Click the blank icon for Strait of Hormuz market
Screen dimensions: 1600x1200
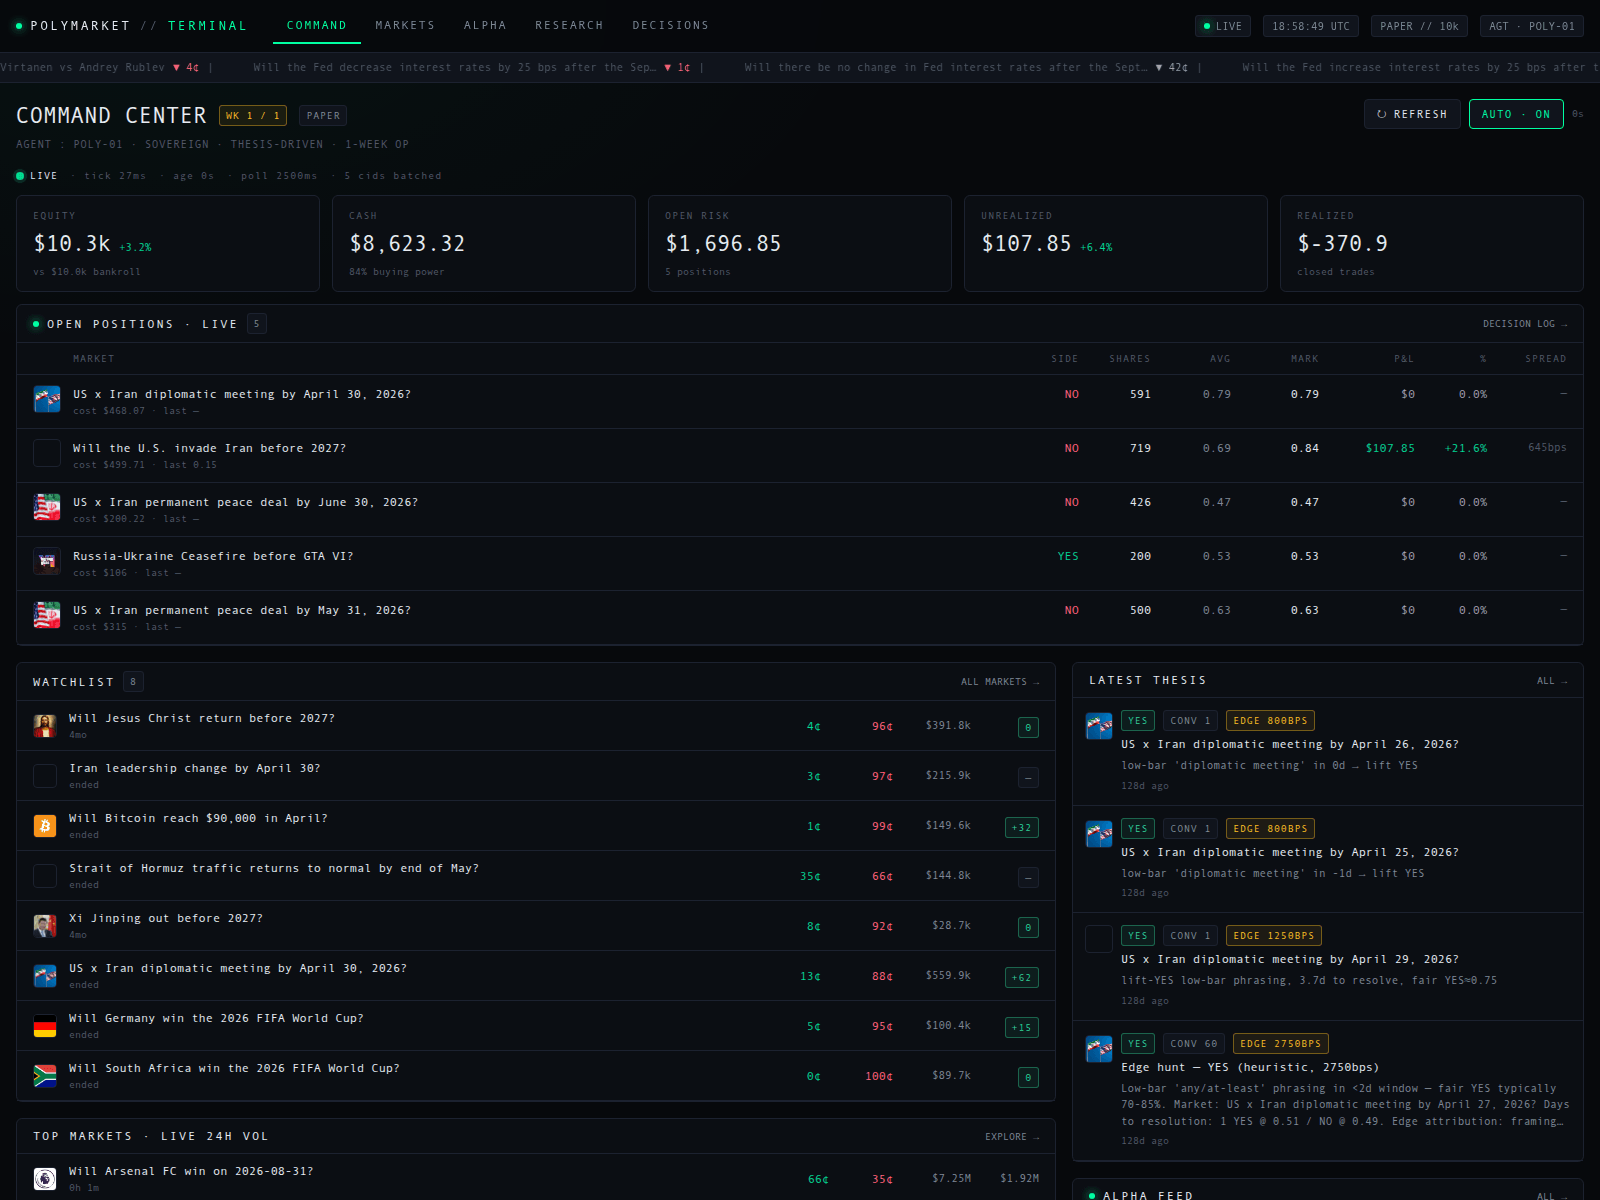[x=45, y=876]
